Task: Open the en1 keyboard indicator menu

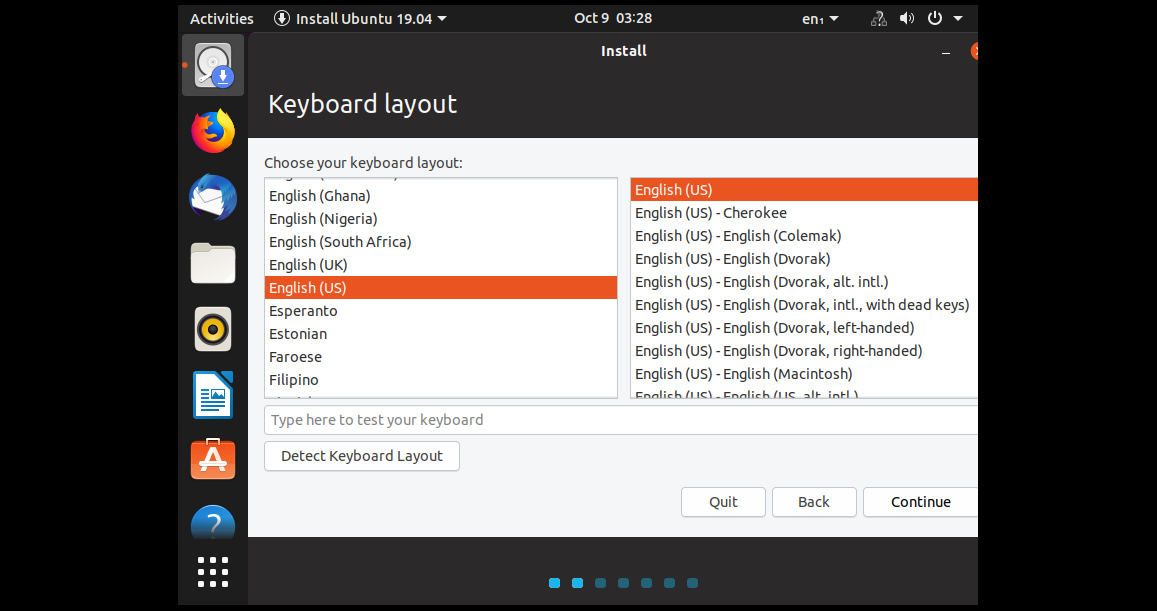Action: pyautogui.click(x=820, y=17)
